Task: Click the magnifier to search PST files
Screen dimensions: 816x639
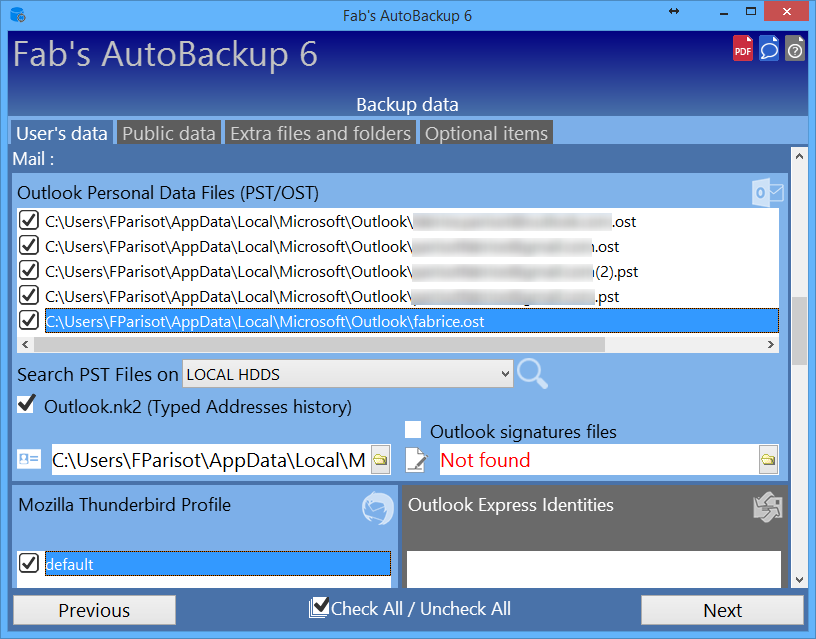Action: click(x=533, y=374)
